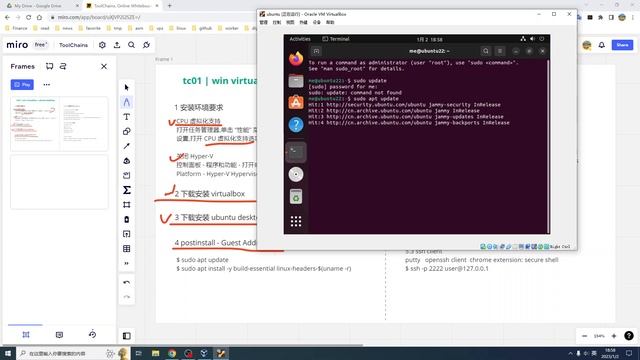
Task: Click the Undo arrow in Miro
Action: coord(127,282)
